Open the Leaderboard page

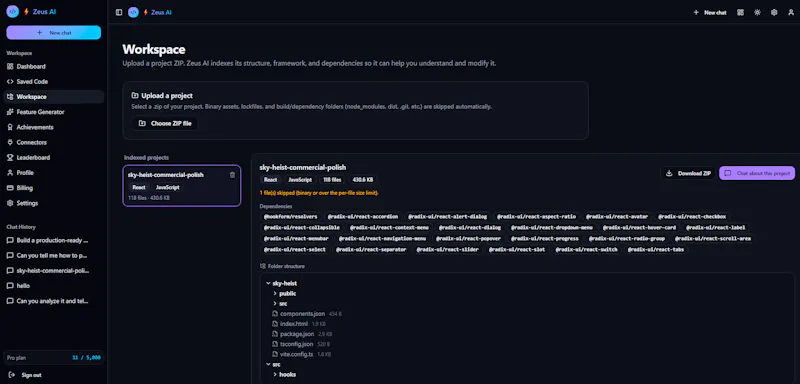coord(54,158)
